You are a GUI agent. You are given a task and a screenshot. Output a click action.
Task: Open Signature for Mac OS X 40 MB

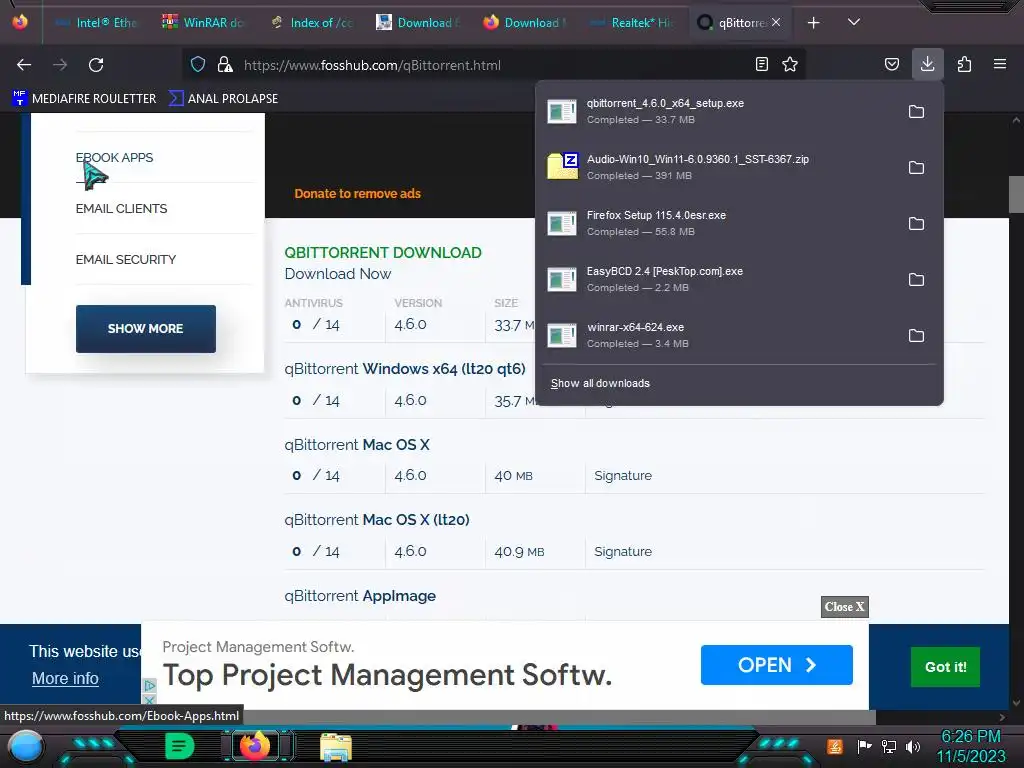click(623, 475)
